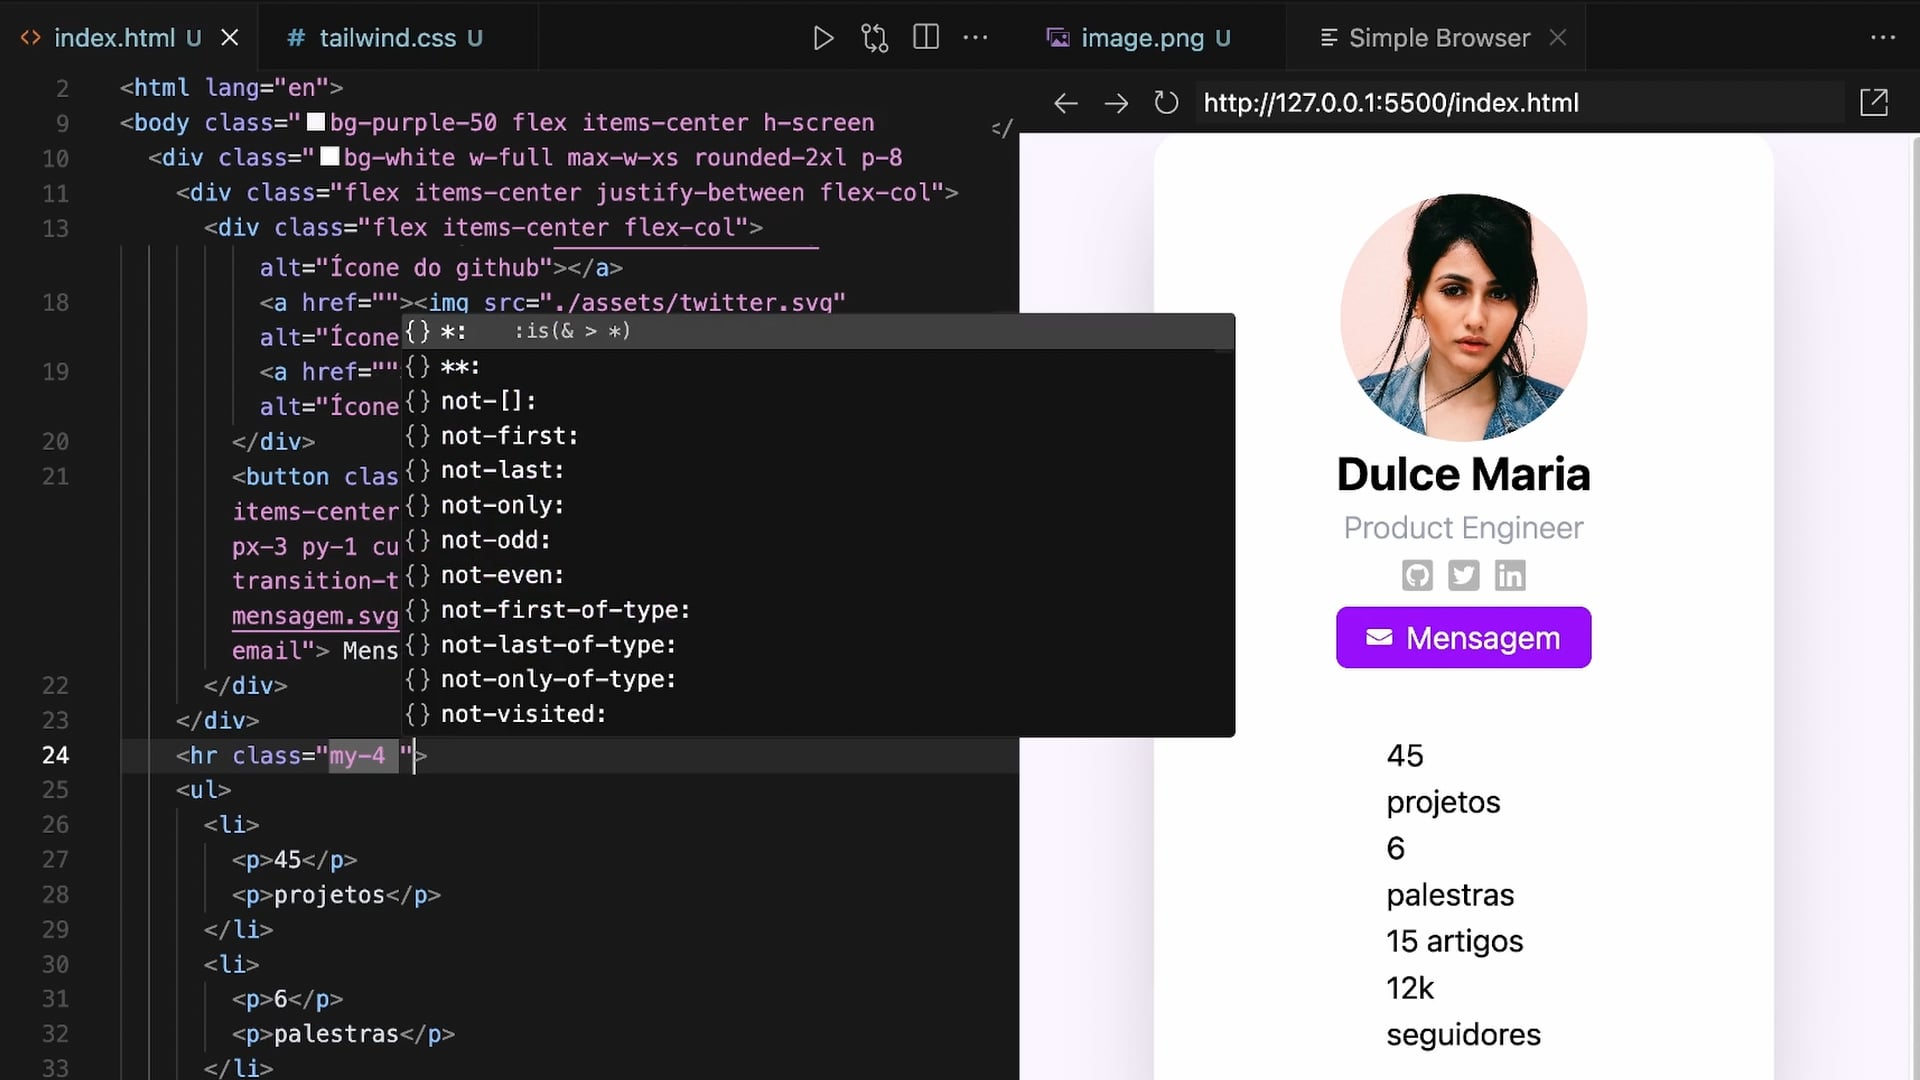The image size is (1920, 1080).
Task: Click the browser forward arrow
Action: [x=1116, y=103]
